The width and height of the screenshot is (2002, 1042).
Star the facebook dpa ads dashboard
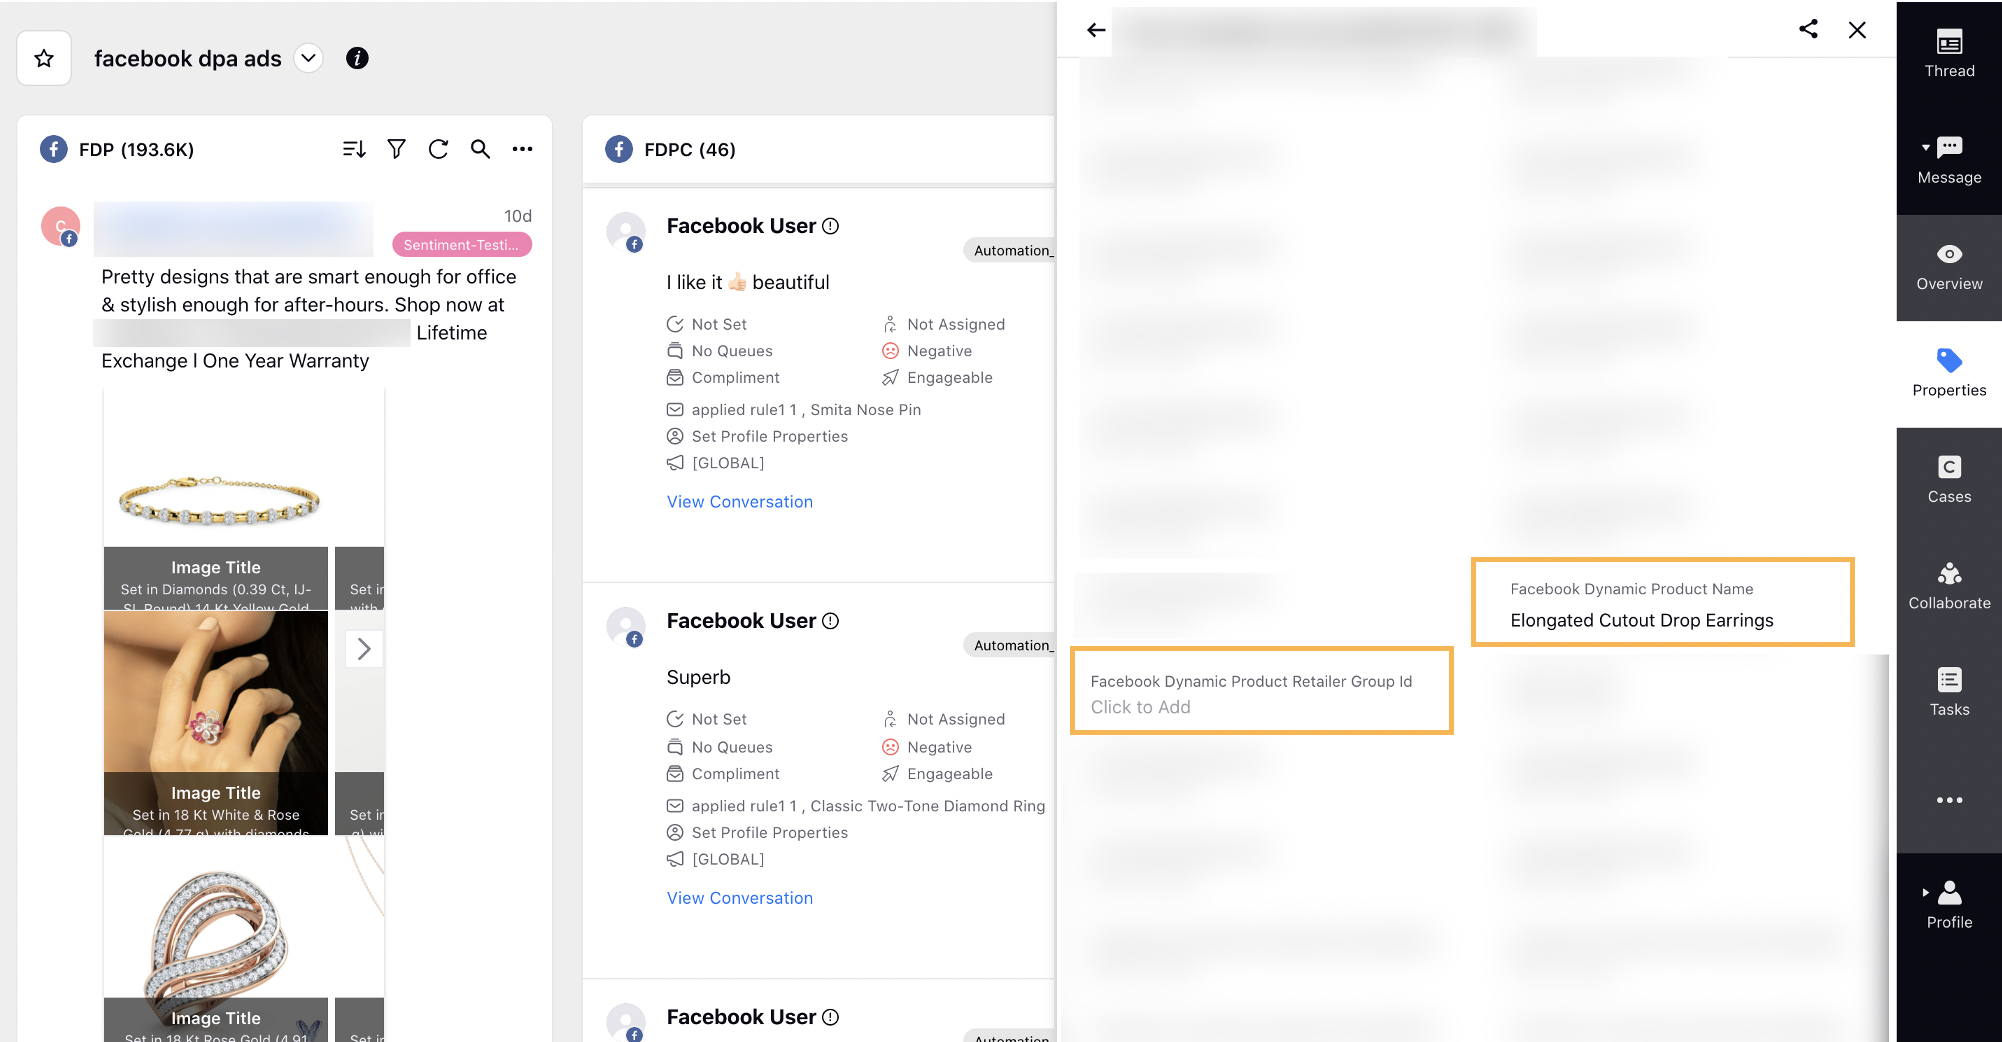point(44,58)
